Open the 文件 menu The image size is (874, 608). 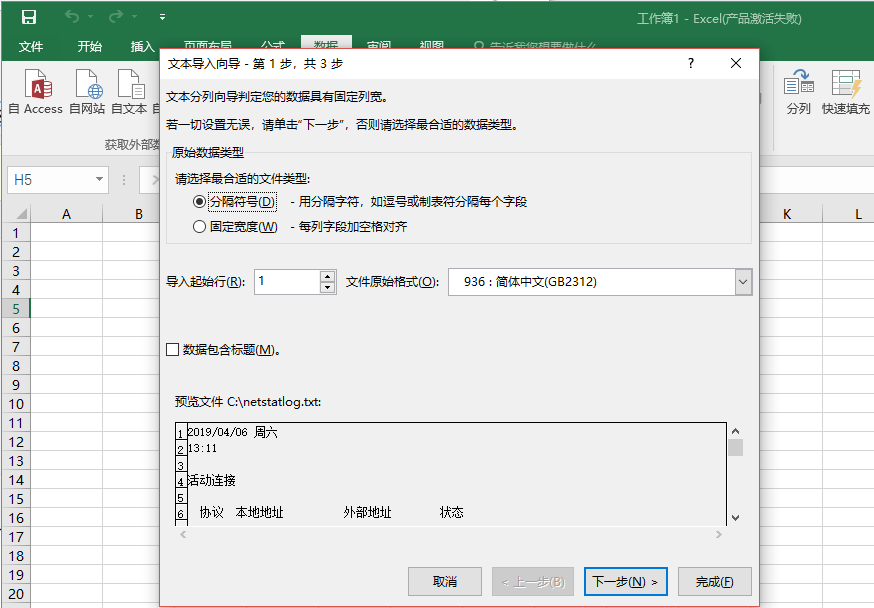31,46
